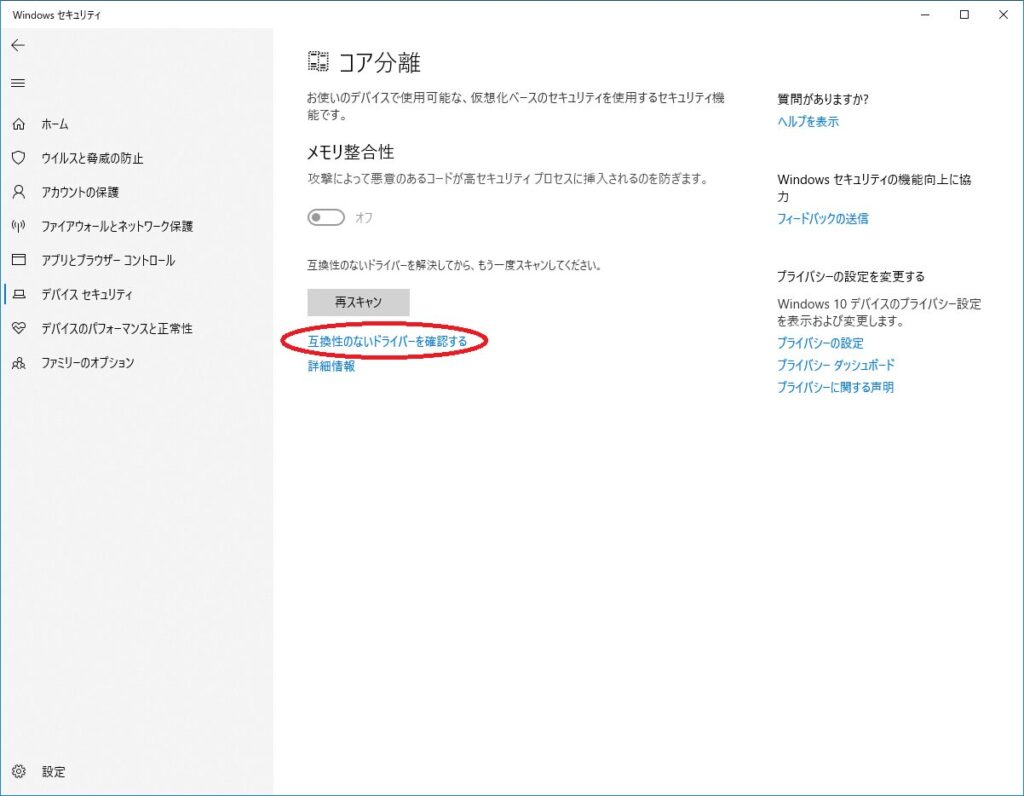Image resolution: width=1024 pixels, height=796 pixels.
Task: Open the プライバシーの設定 link
Action: (820, 343)
